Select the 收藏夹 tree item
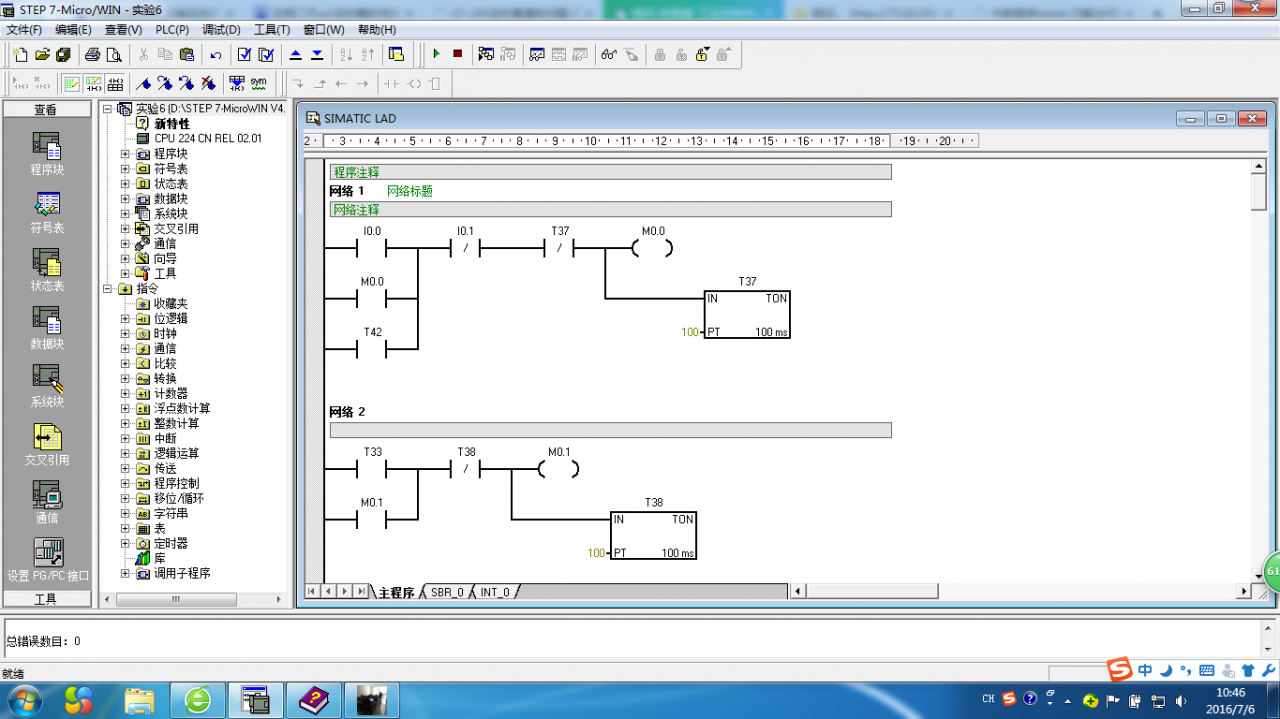Viewport: 1280px width, 719px height. 170,304
